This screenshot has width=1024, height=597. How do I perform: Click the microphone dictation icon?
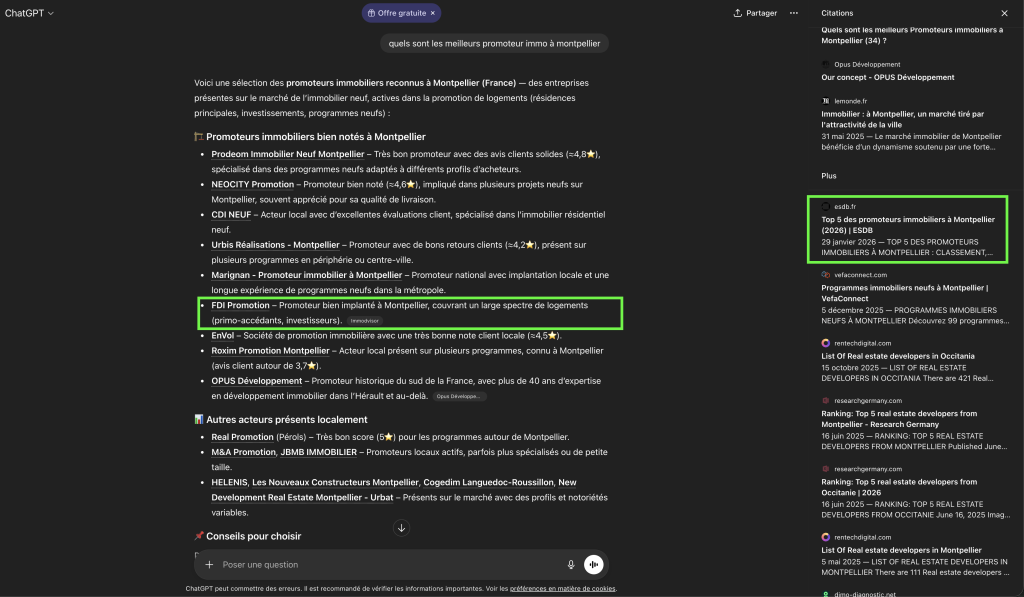point(571,565)
